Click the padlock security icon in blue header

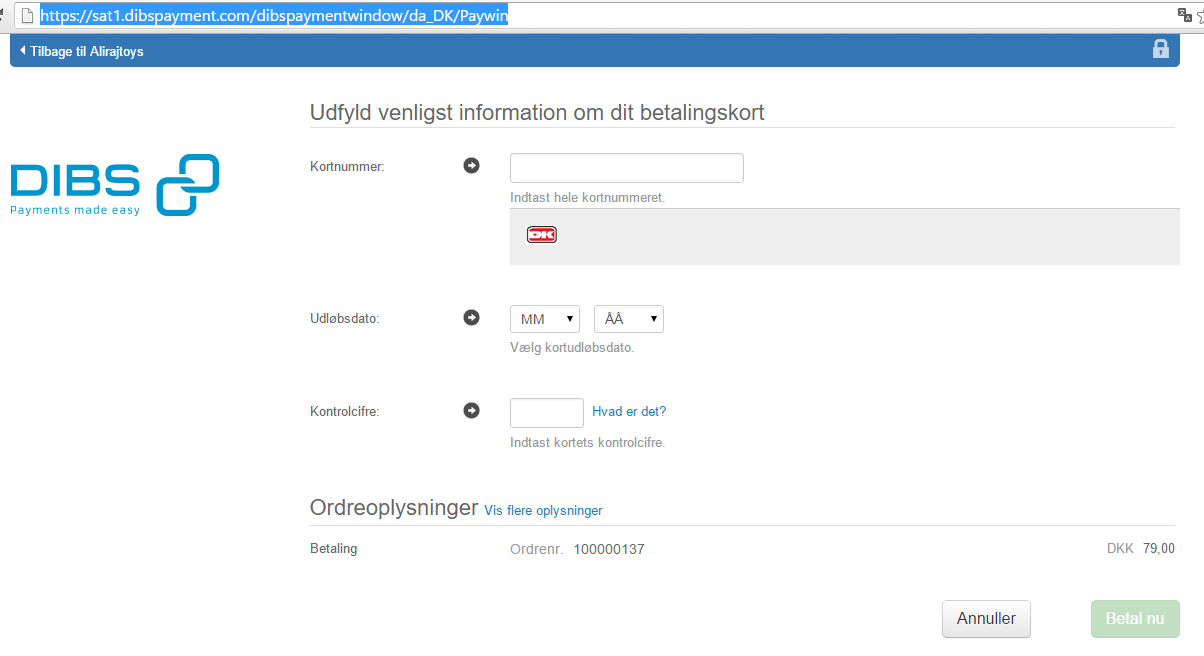1160,49
